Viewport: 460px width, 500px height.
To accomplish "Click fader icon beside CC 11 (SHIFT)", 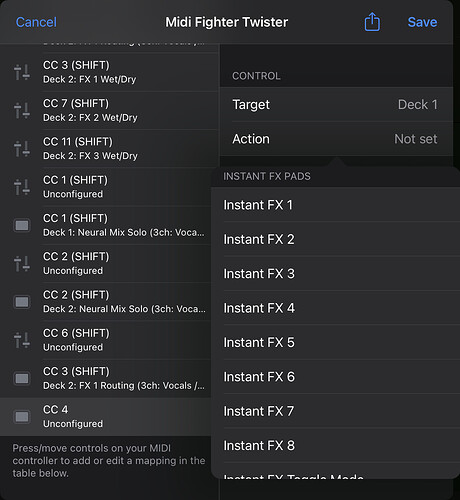I will pyautogui.click(x=22, y=149).
